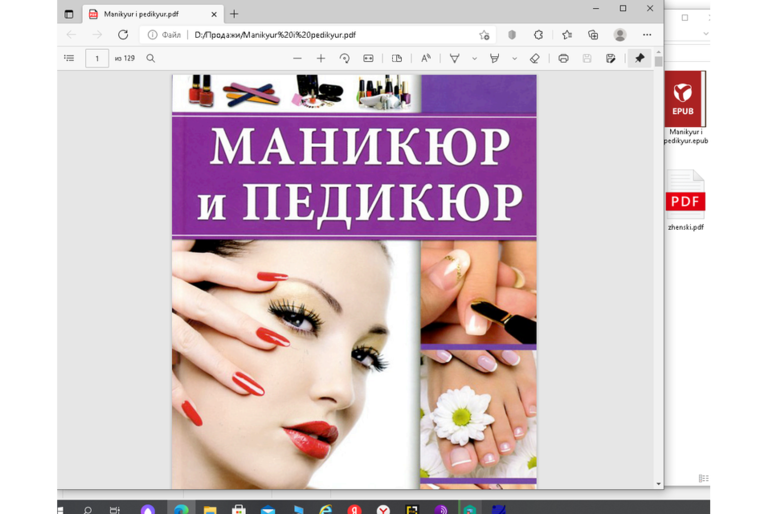Open the Mail app from the taskbar
The width and height of the screenshot is (770, 514).
click(268, 510)
